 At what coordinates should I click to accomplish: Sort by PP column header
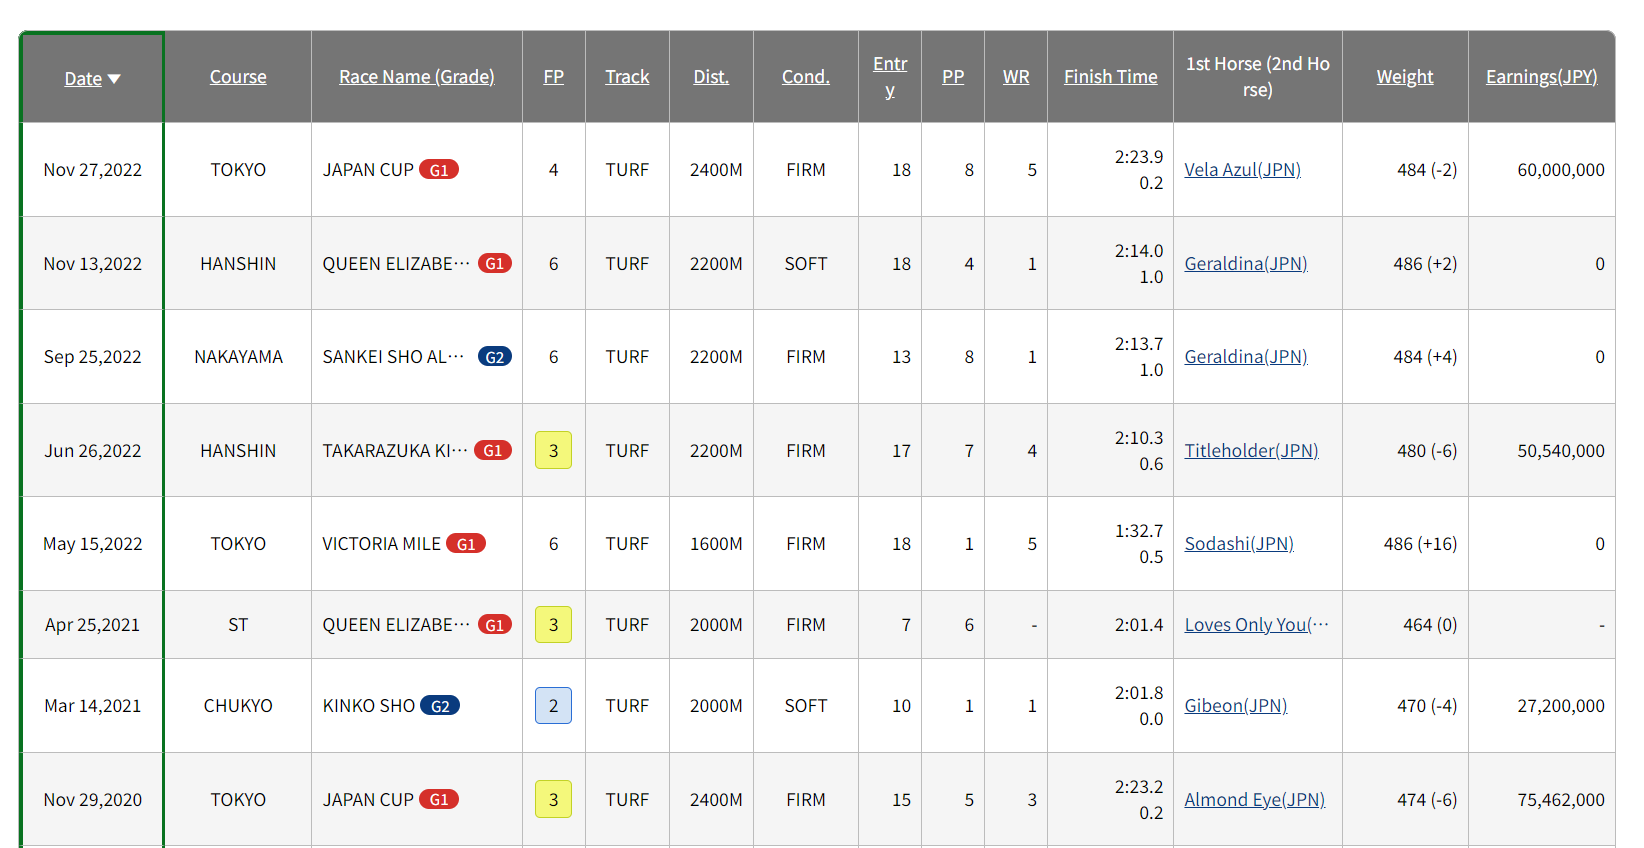[x=953, y=77]
